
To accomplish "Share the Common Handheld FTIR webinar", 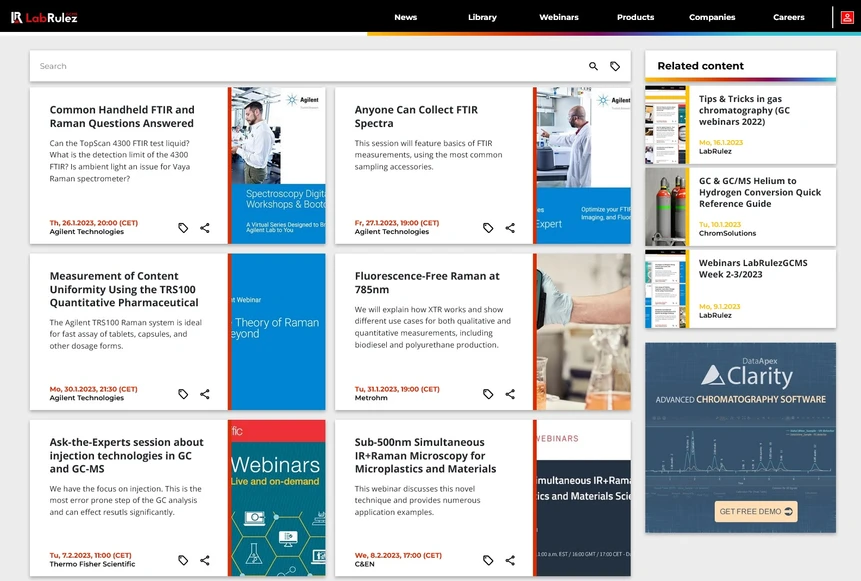I will pyautogui.click(x=205, y=228).
